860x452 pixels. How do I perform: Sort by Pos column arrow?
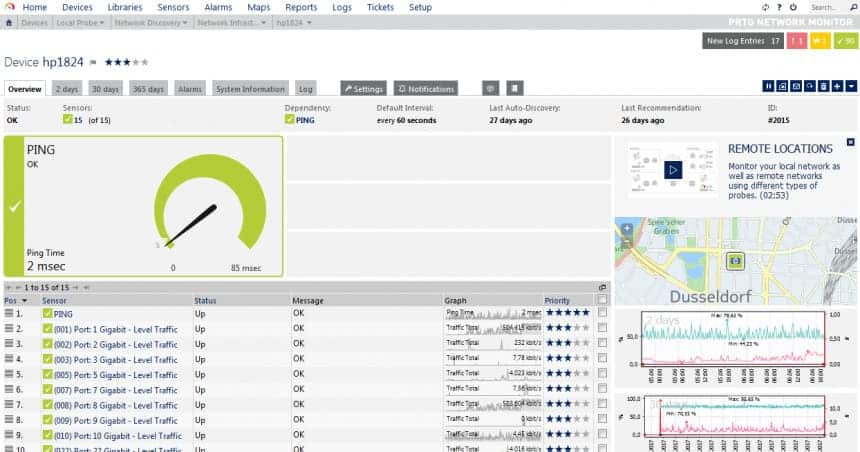click(24, 301)
